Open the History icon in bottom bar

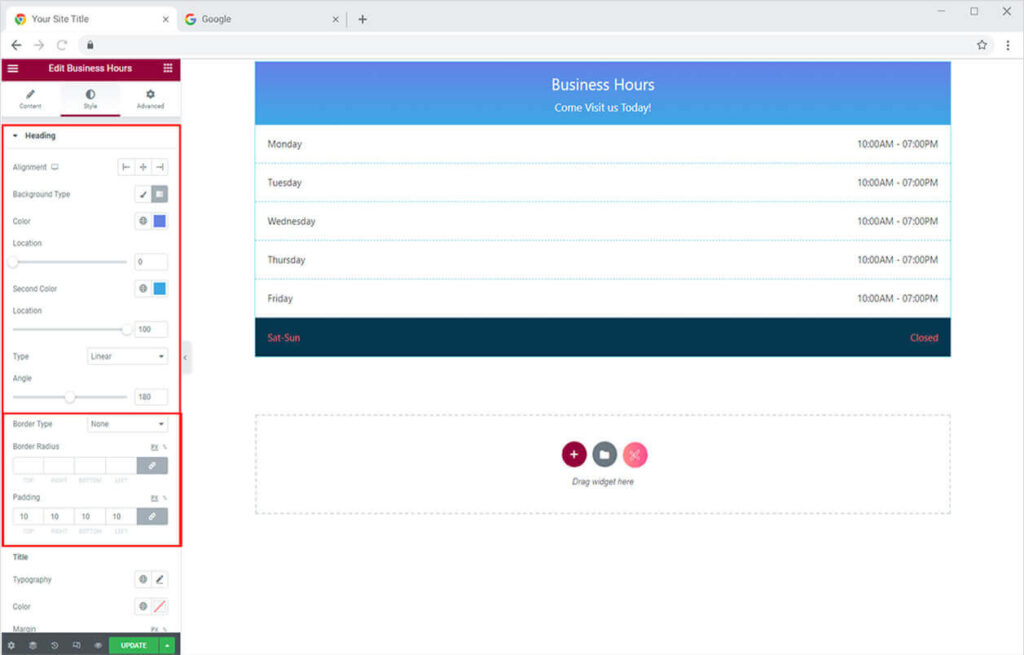[54, 646]
